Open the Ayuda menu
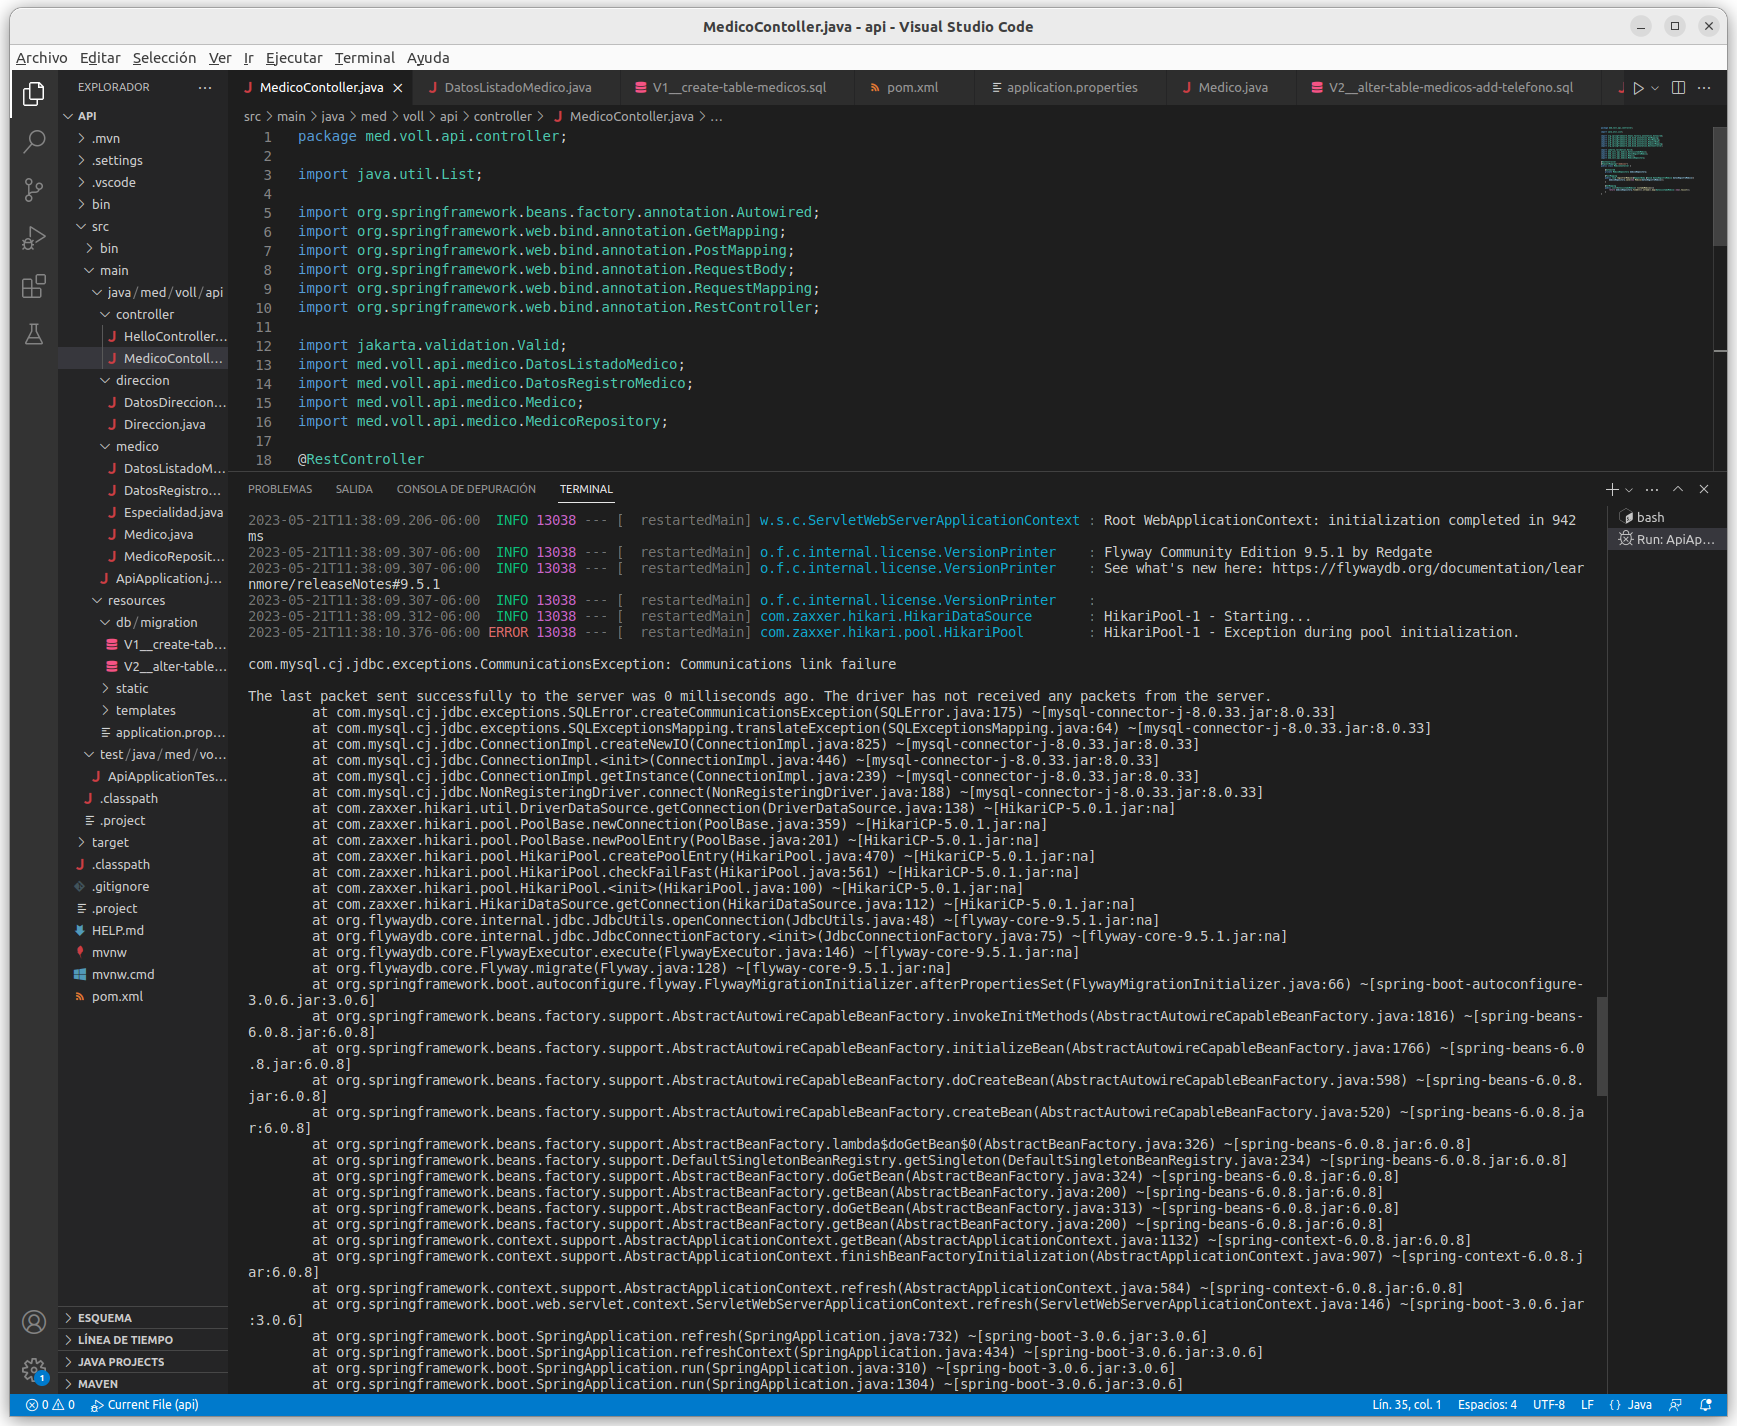The height and width of the screenshot is (1426, 1737). click(428, 58)
